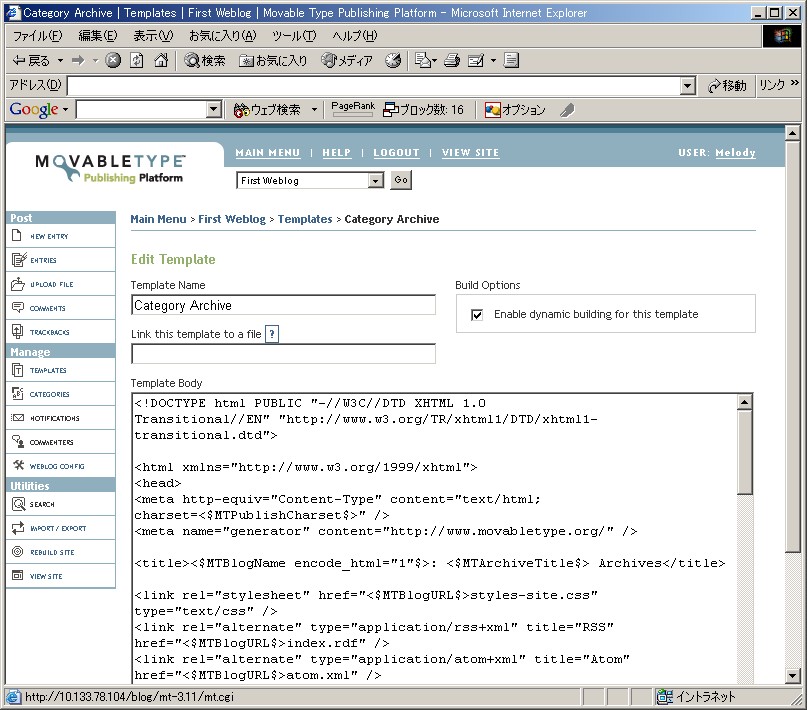Open the address bar dropdown list
Image resolution: width=807 pixels, height=710 pixels.
pyautogui.click(x=687, y=86)
